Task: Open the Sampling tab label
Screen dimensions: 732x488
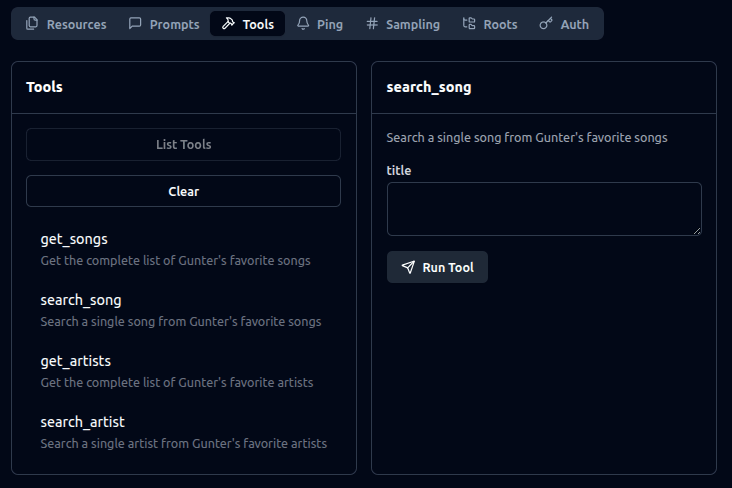Action: (412, 24)
